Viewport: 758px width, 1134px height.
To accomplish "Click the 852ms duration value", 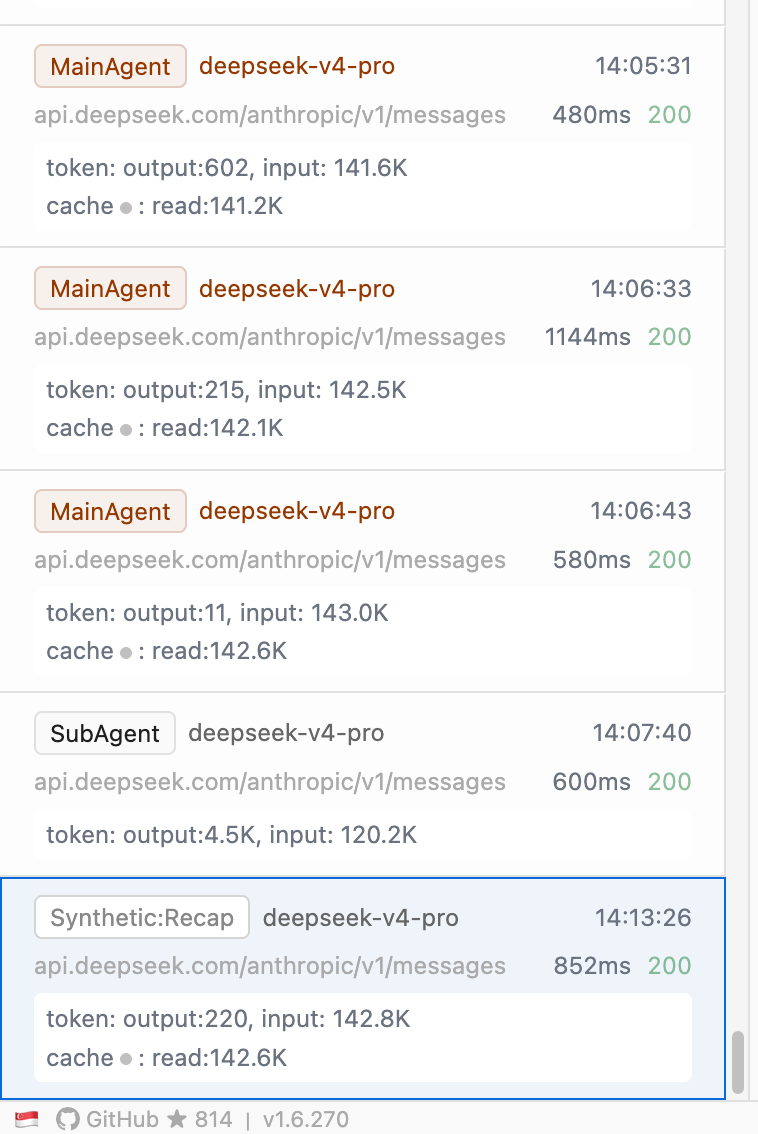I will point(592,966).
